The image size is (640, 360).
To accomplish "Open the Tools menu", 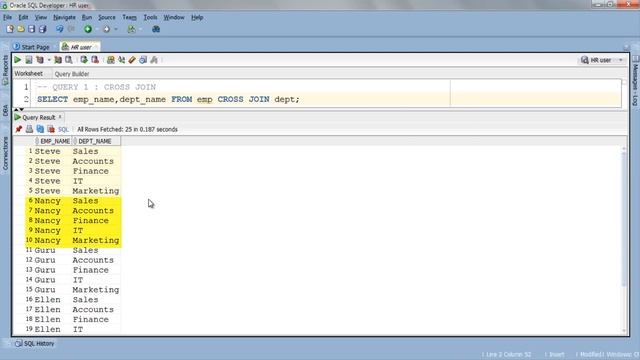I will pos(150,17).
